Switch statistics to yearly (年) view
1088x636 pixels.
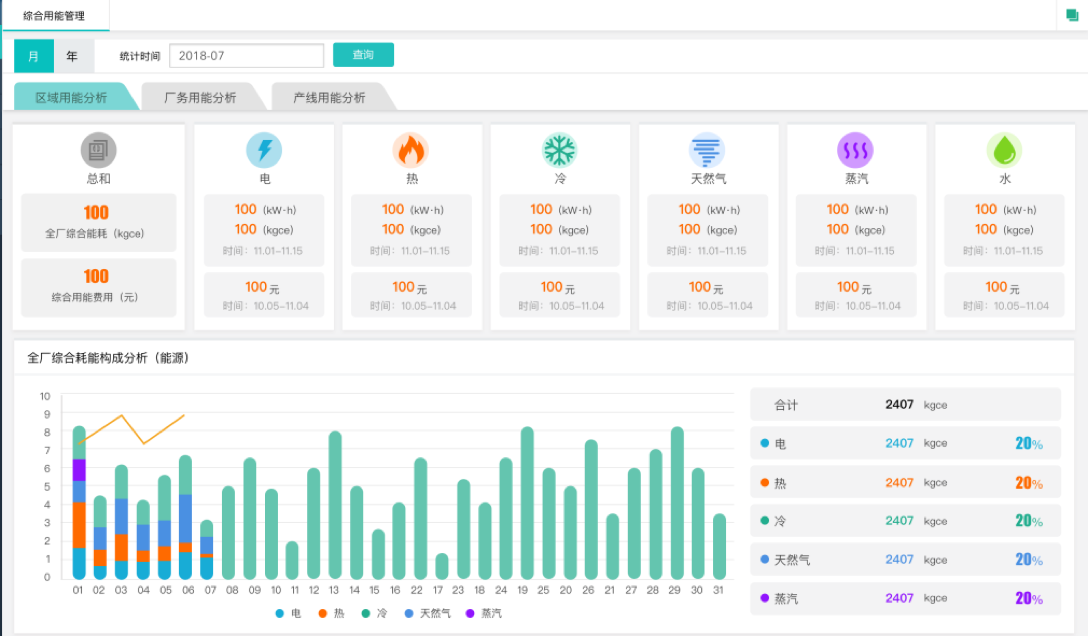(72, 56)
